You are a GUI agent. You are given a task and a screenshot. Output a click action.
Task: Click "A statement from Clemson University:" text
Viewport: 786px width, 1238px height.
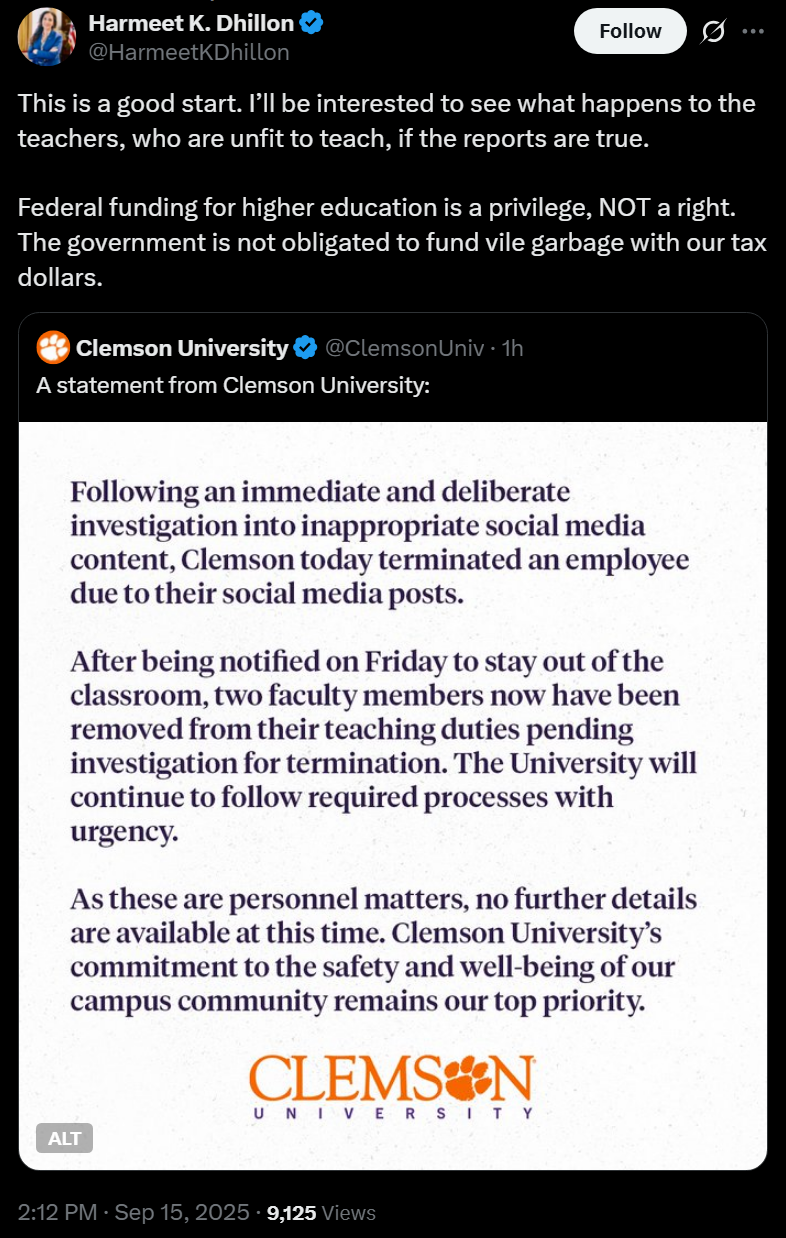click(233, 385)
